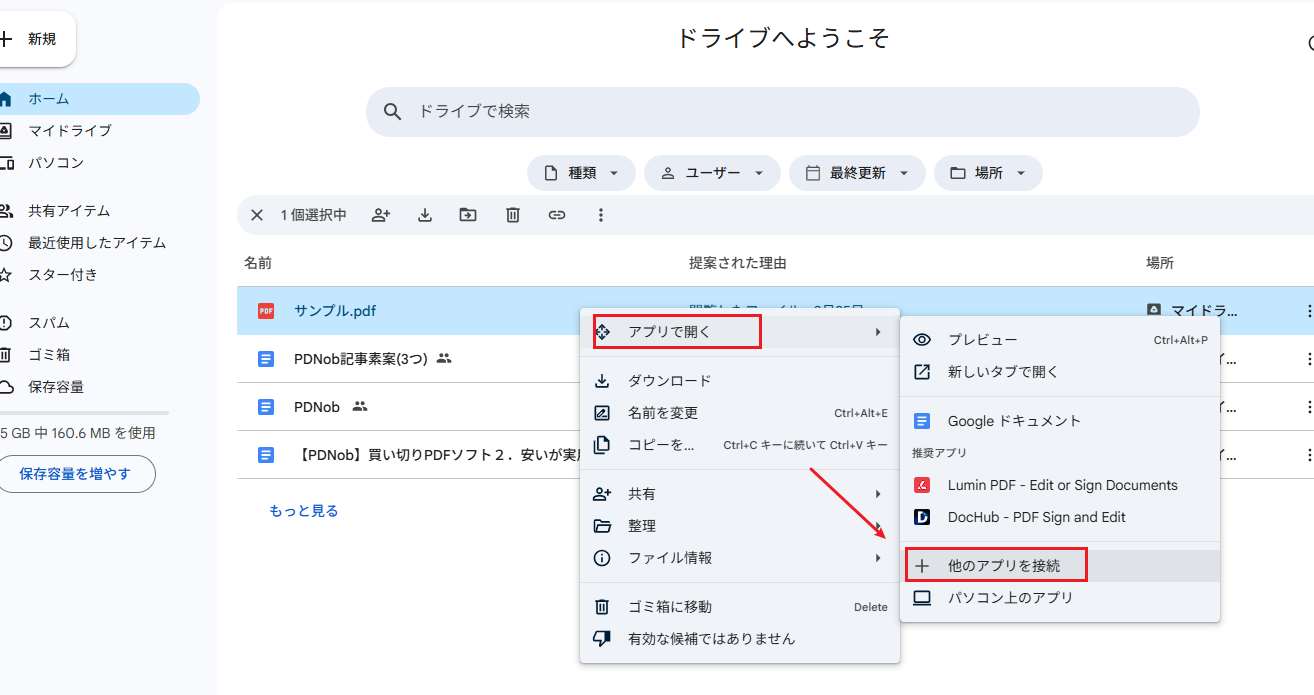Open the 最終更新 filter dropdown
The height and width of the screenshot is (695, 1314).
pyautogui.click(x=857, y=173)
